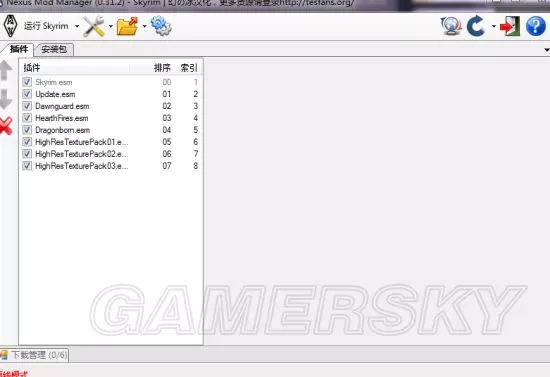Open the tools wrench and screwdriver icon
Screen dimensions: 550x377
tap(94, 26)
